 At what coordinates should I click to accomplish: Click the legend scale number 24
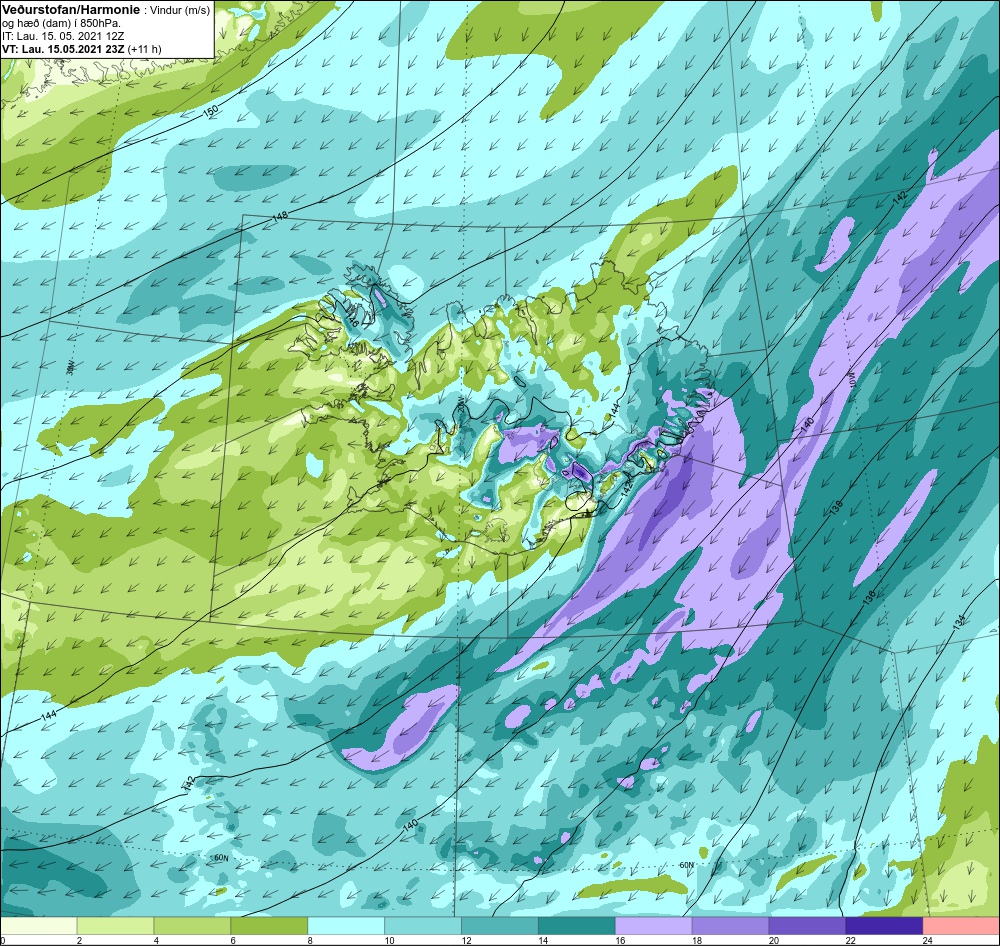[927, 940]
